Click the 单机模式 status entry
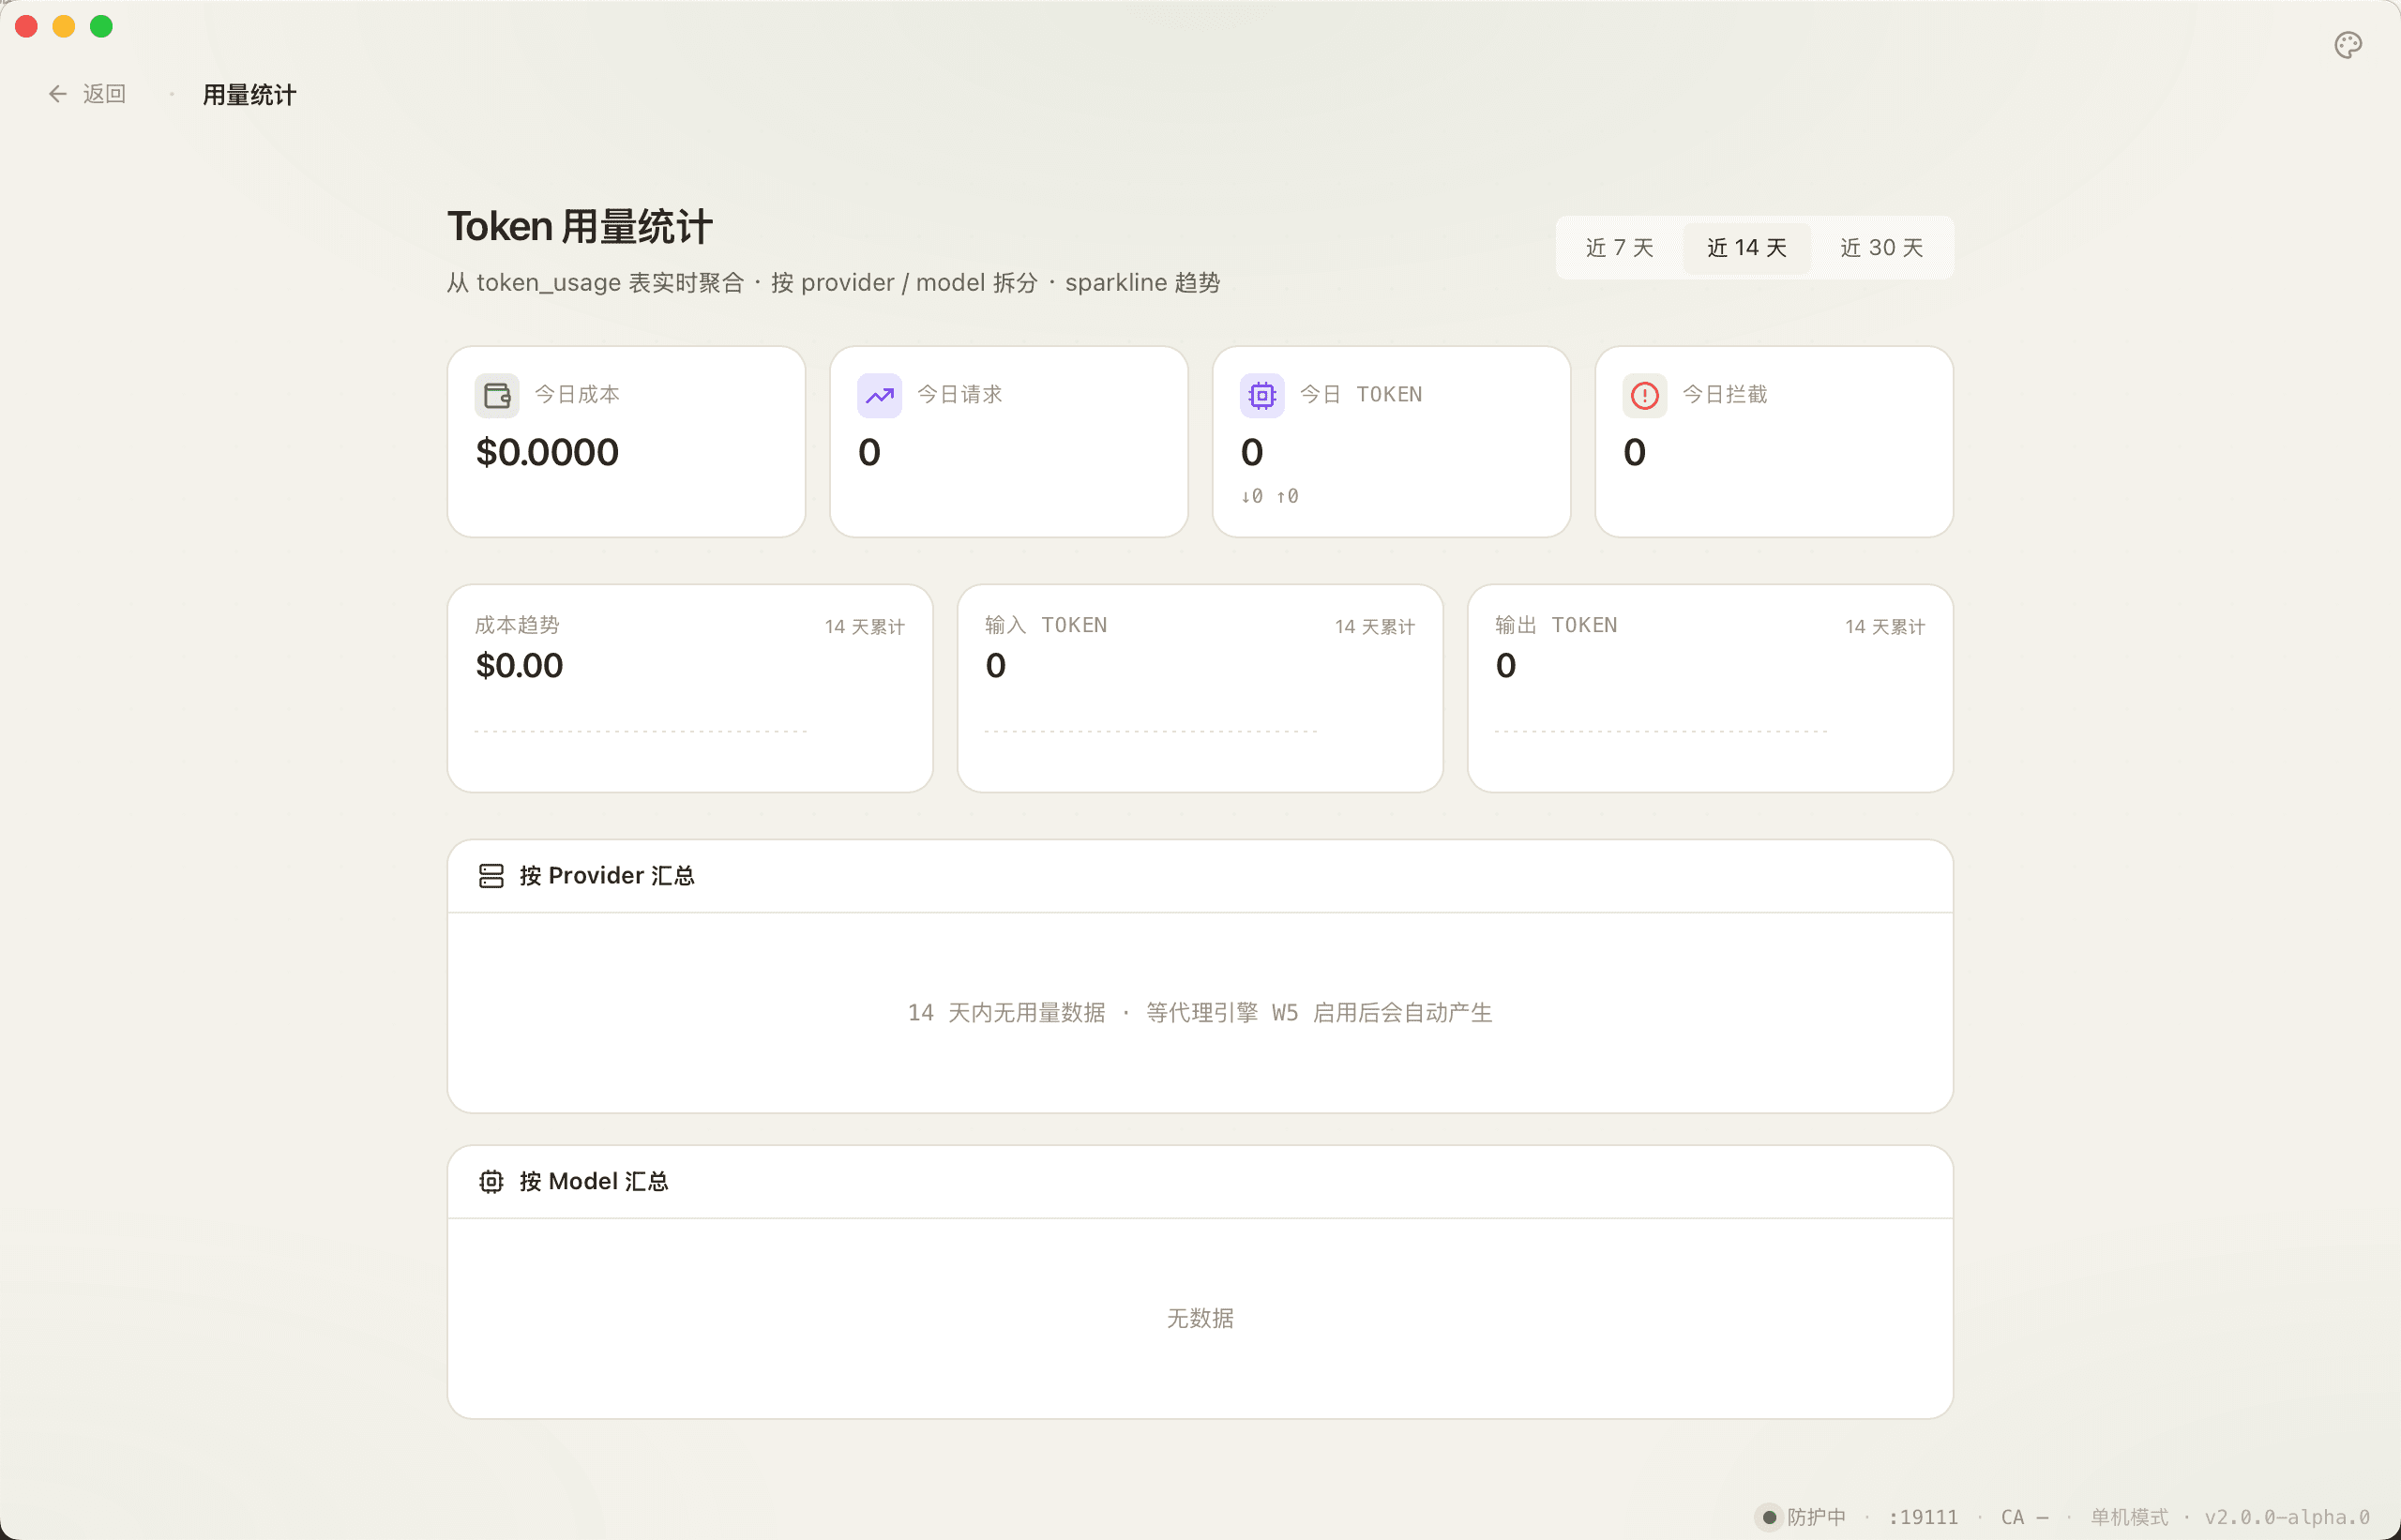Image resolution: width=2401 pixels, height=1540 pixels. point(2129,1517)
